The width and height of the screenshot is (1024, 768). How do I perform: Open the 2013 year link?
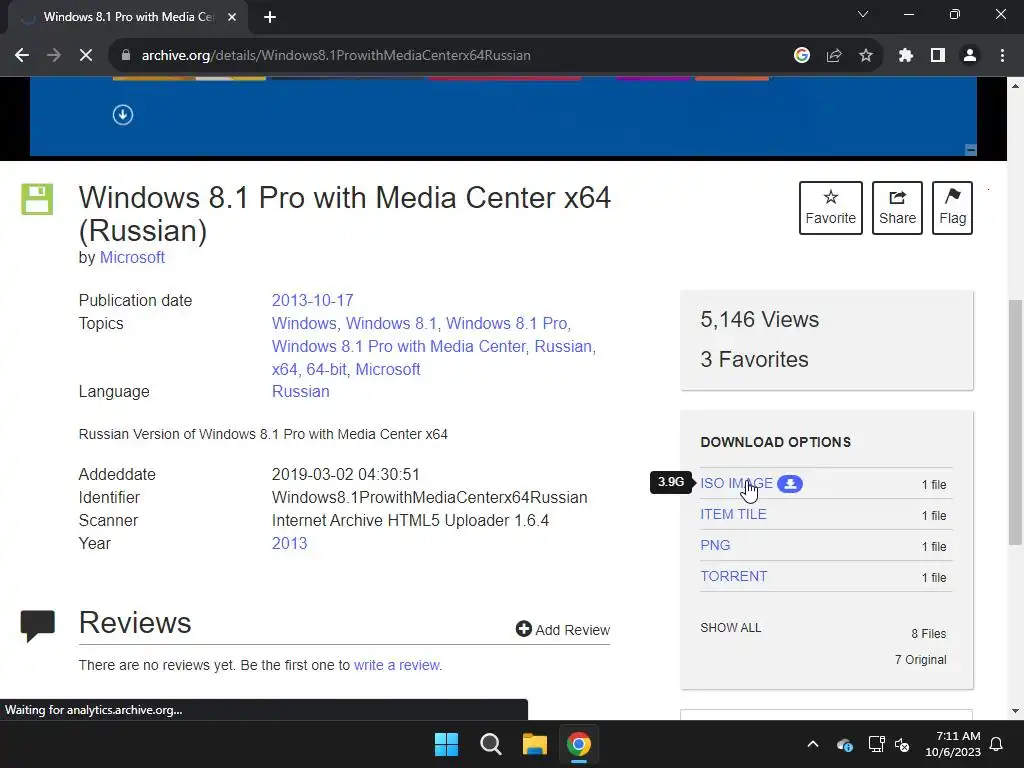[289, 543]
